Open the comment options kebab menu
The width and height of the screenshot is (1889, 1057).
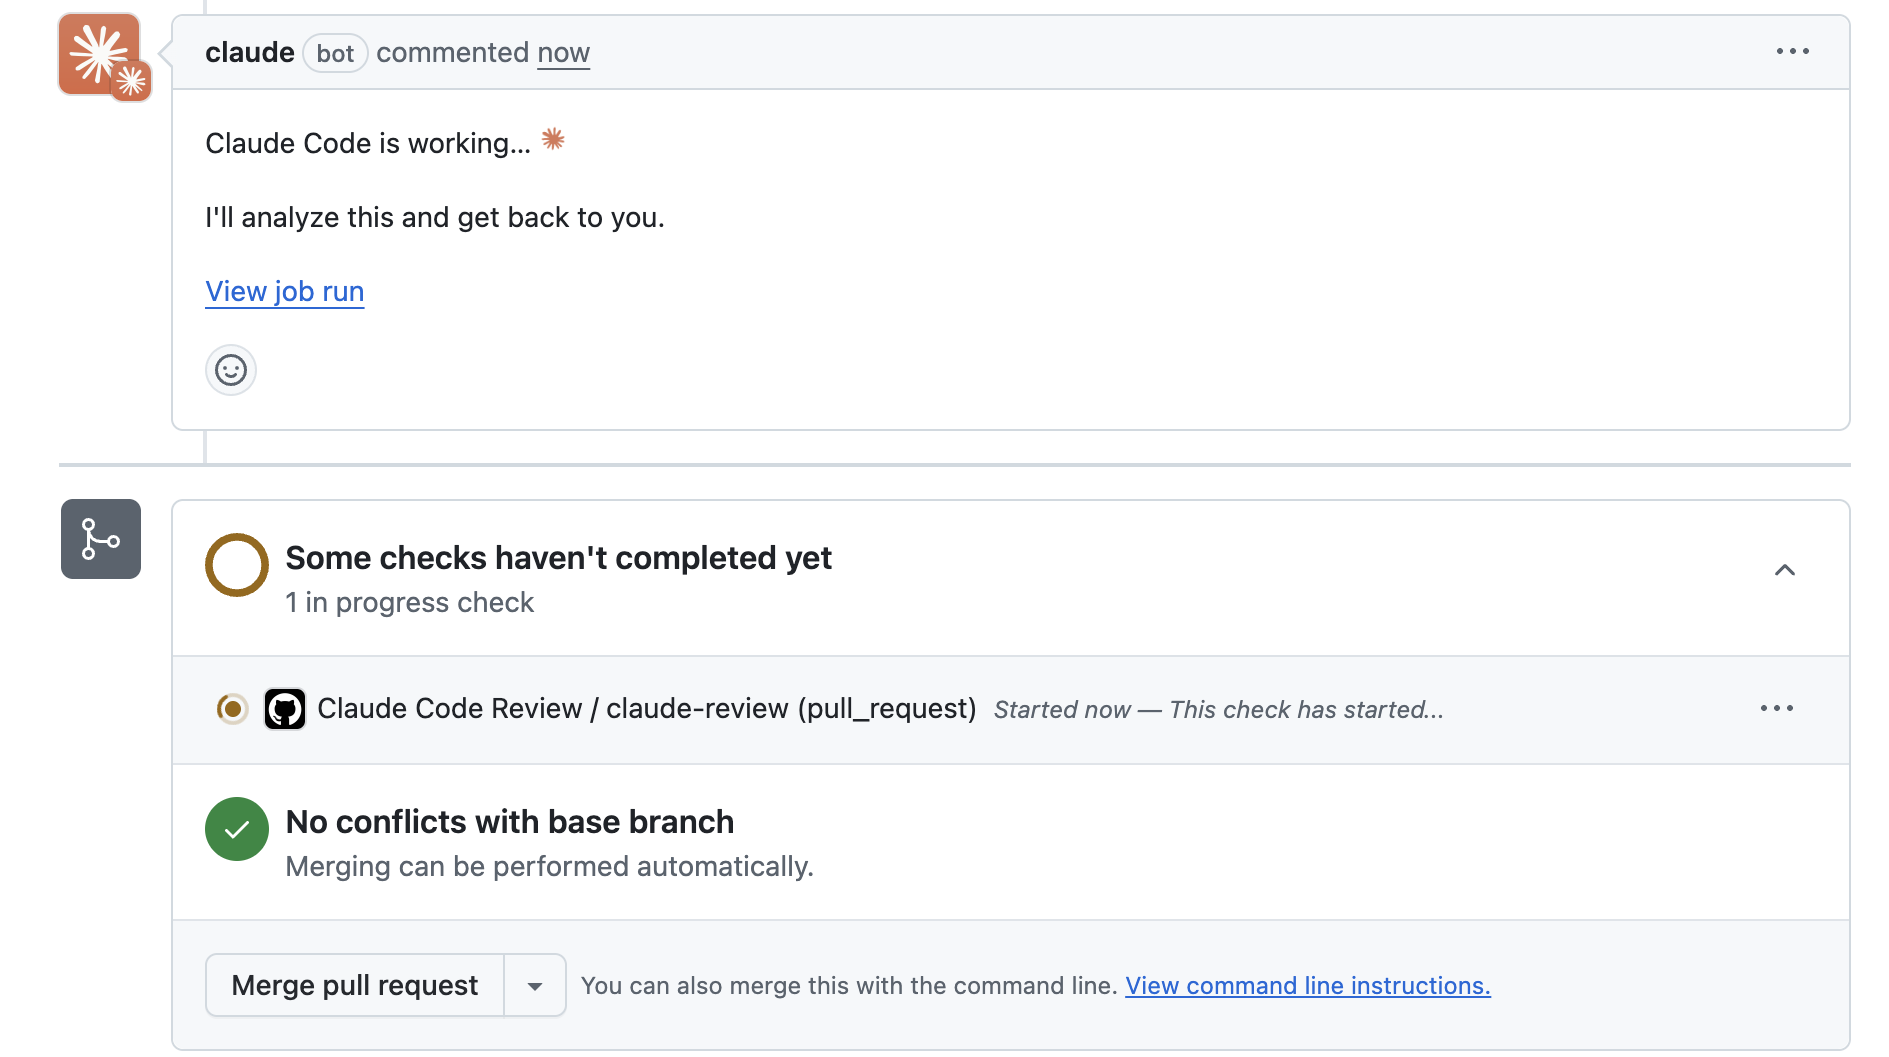[x=1794, y=51]
